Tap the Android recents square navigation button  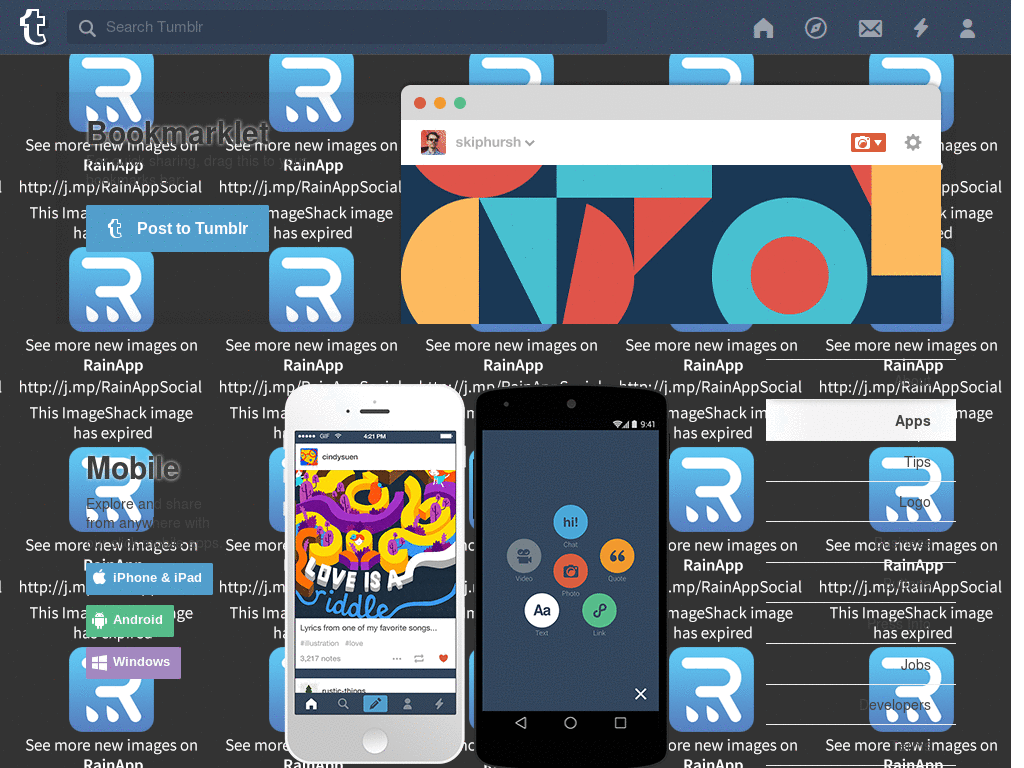tap(620, 723)
